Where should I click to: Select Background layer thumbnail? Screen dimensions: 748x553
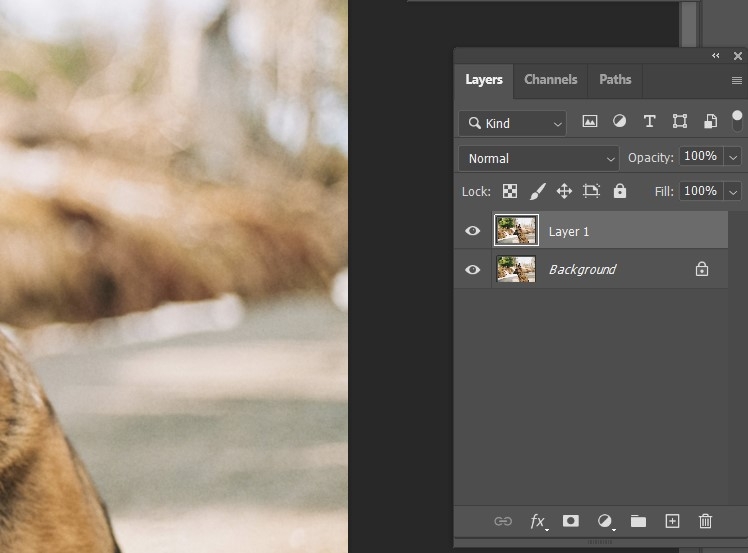(516, 269)
